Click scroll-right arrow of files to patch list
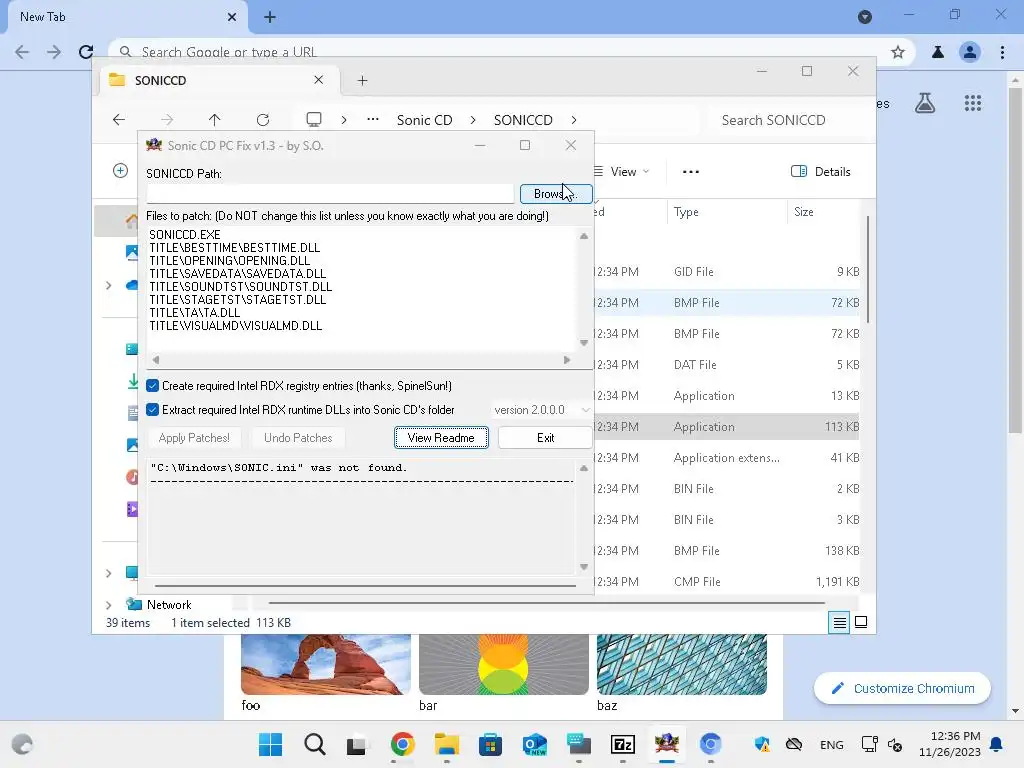 click(566, 360)
